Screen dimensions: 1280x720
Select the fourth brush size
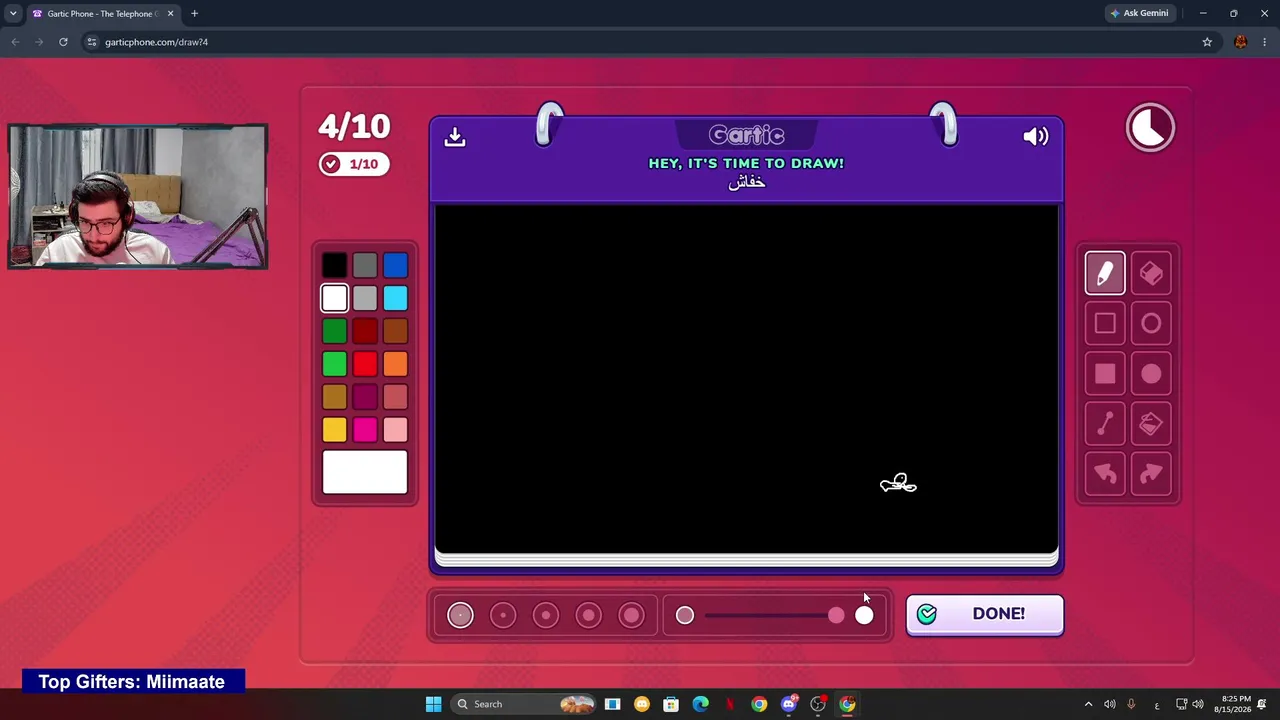[589, 615]
